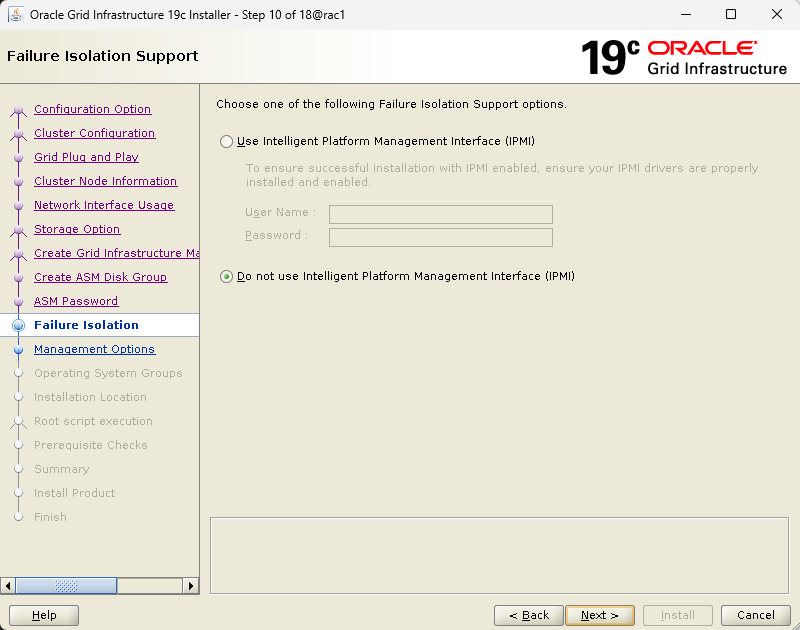The width and height of the screenshot is (800, 630).
Task: Click Network Interface Usage step bullet icon
Action: (x=18, y=206)
